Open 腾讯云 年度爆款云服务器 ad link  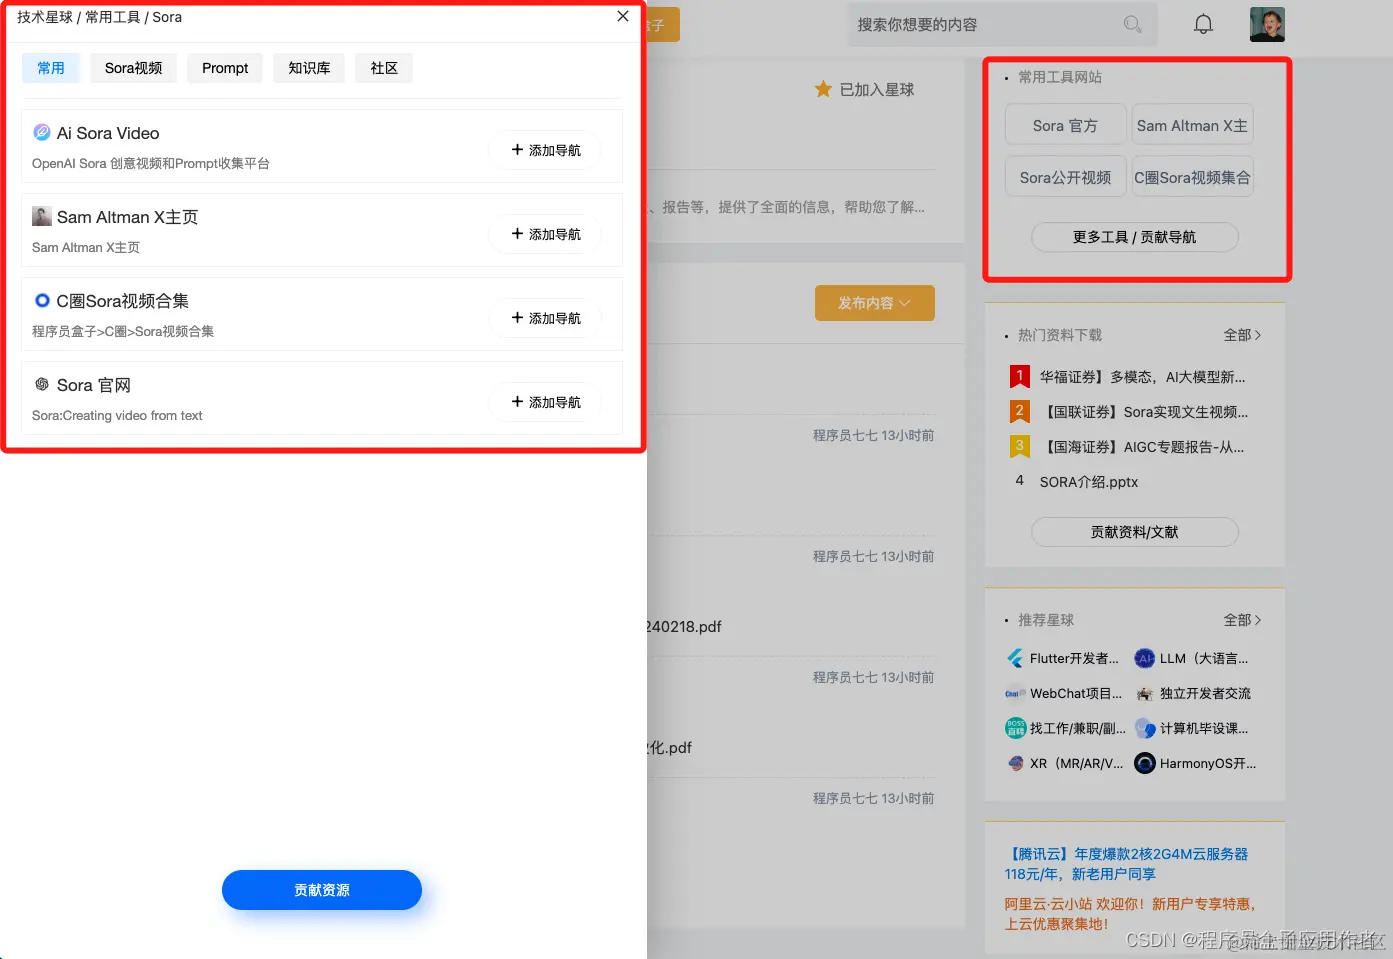pos(1126,864)
